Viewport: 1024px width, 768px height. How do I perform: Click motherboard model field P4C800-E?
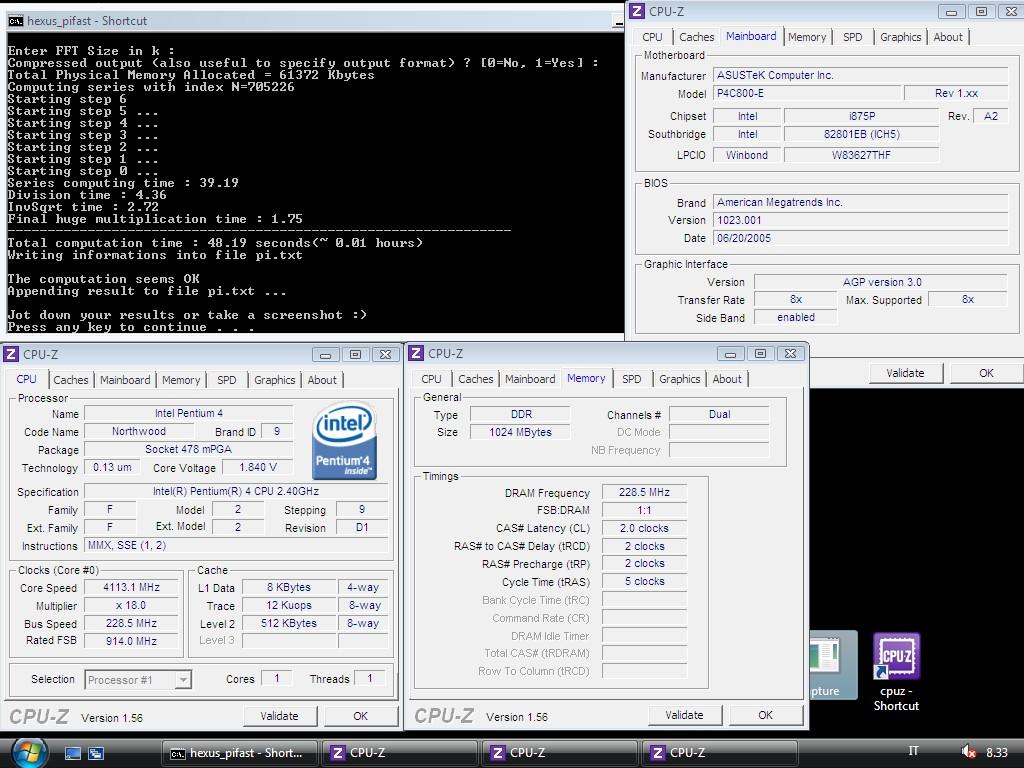[x=806, y=93]
